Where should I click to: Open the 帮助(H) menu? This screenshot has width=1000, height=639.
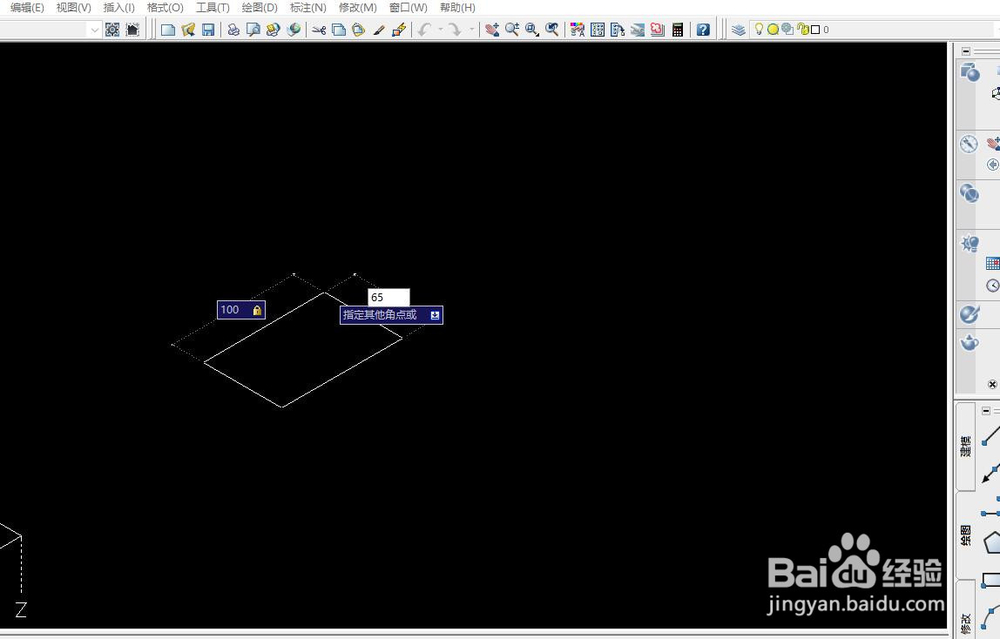pyautogui.click(x=457, y=8)
